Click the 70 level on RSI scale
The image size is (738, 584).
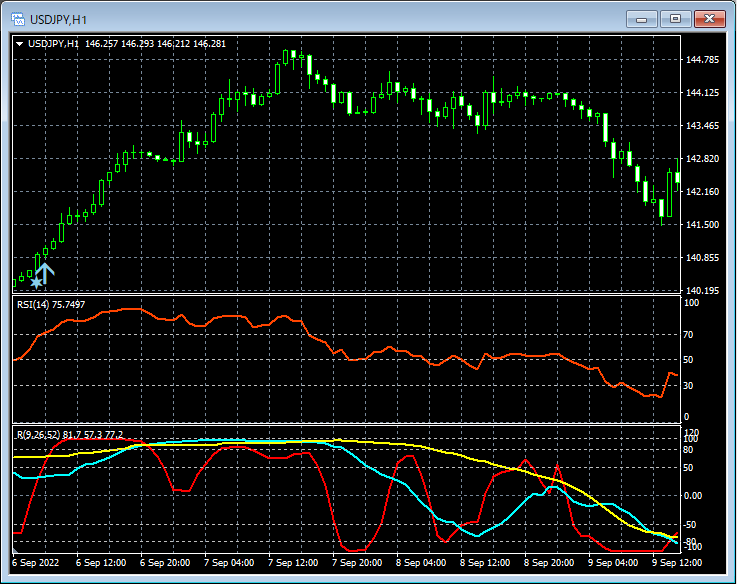click(688, 335)
